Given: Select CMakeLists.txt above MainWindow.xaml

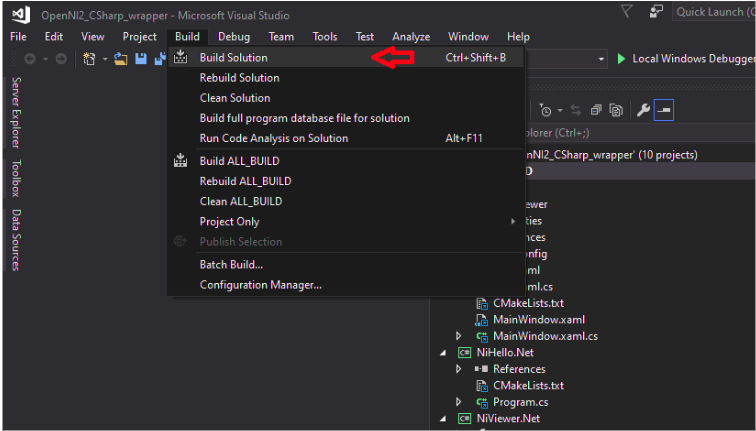Looking at the screenshot, I should (528, 303).
